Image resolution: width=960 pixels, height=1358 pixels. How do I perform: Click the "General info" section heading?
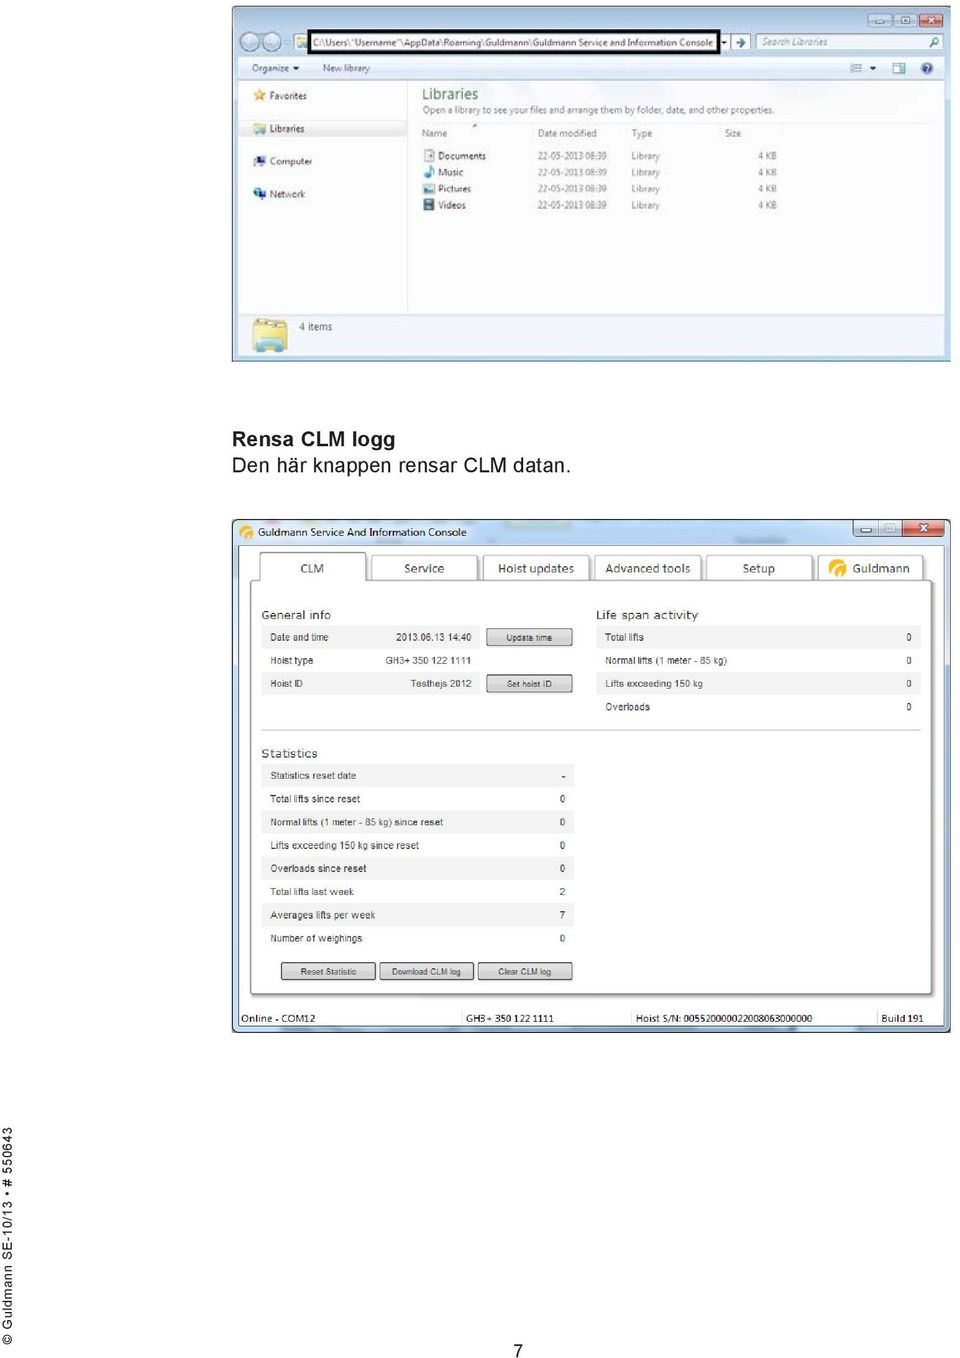296,615
